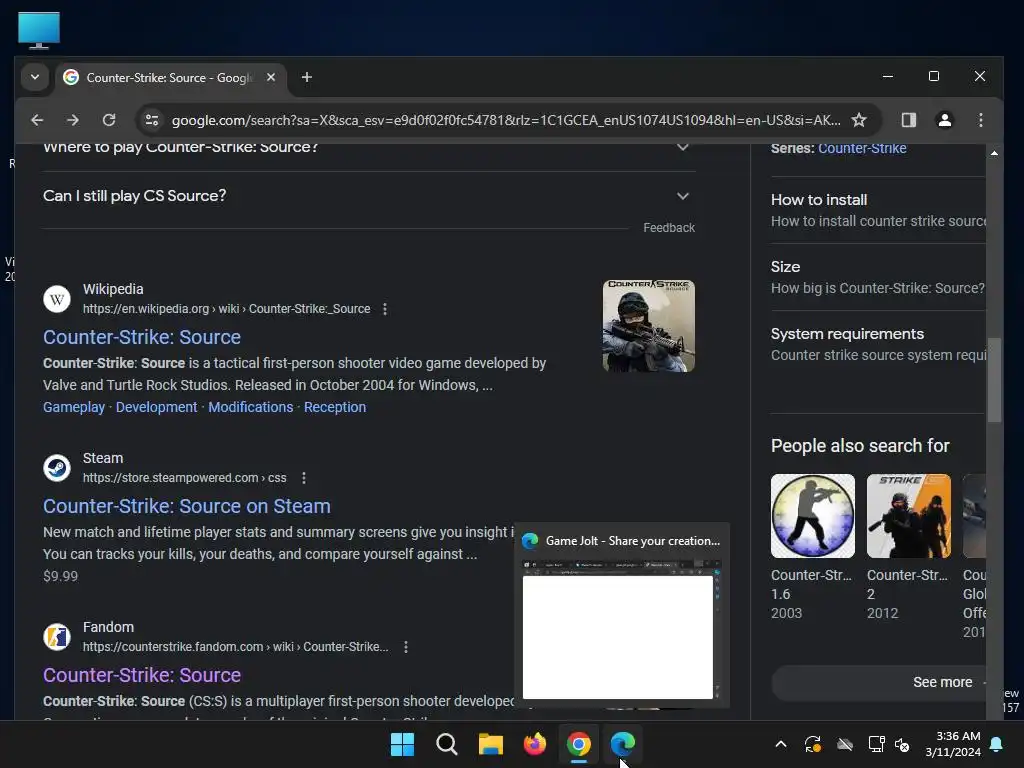Switch to Microsoft Edge on the taskbar

(x=622, y=744)
